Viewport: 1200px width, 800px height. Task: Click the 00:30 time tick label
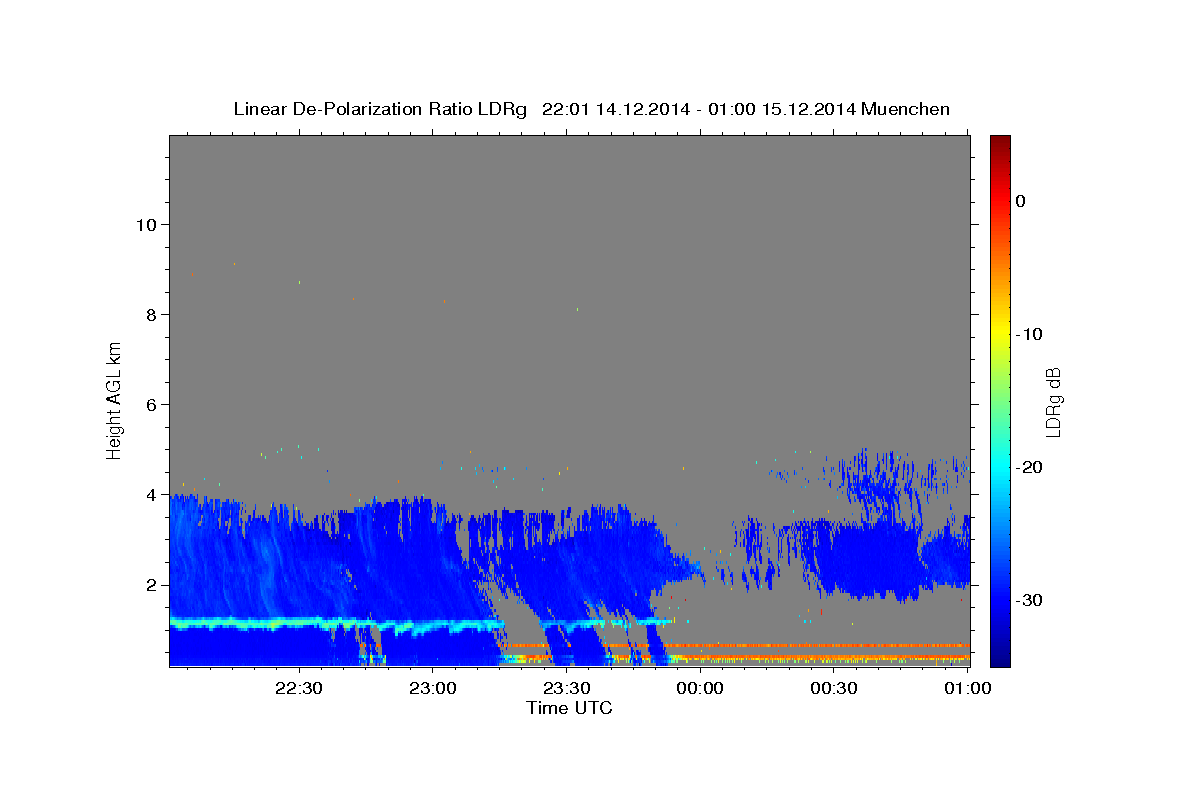[x=834, y=688]
